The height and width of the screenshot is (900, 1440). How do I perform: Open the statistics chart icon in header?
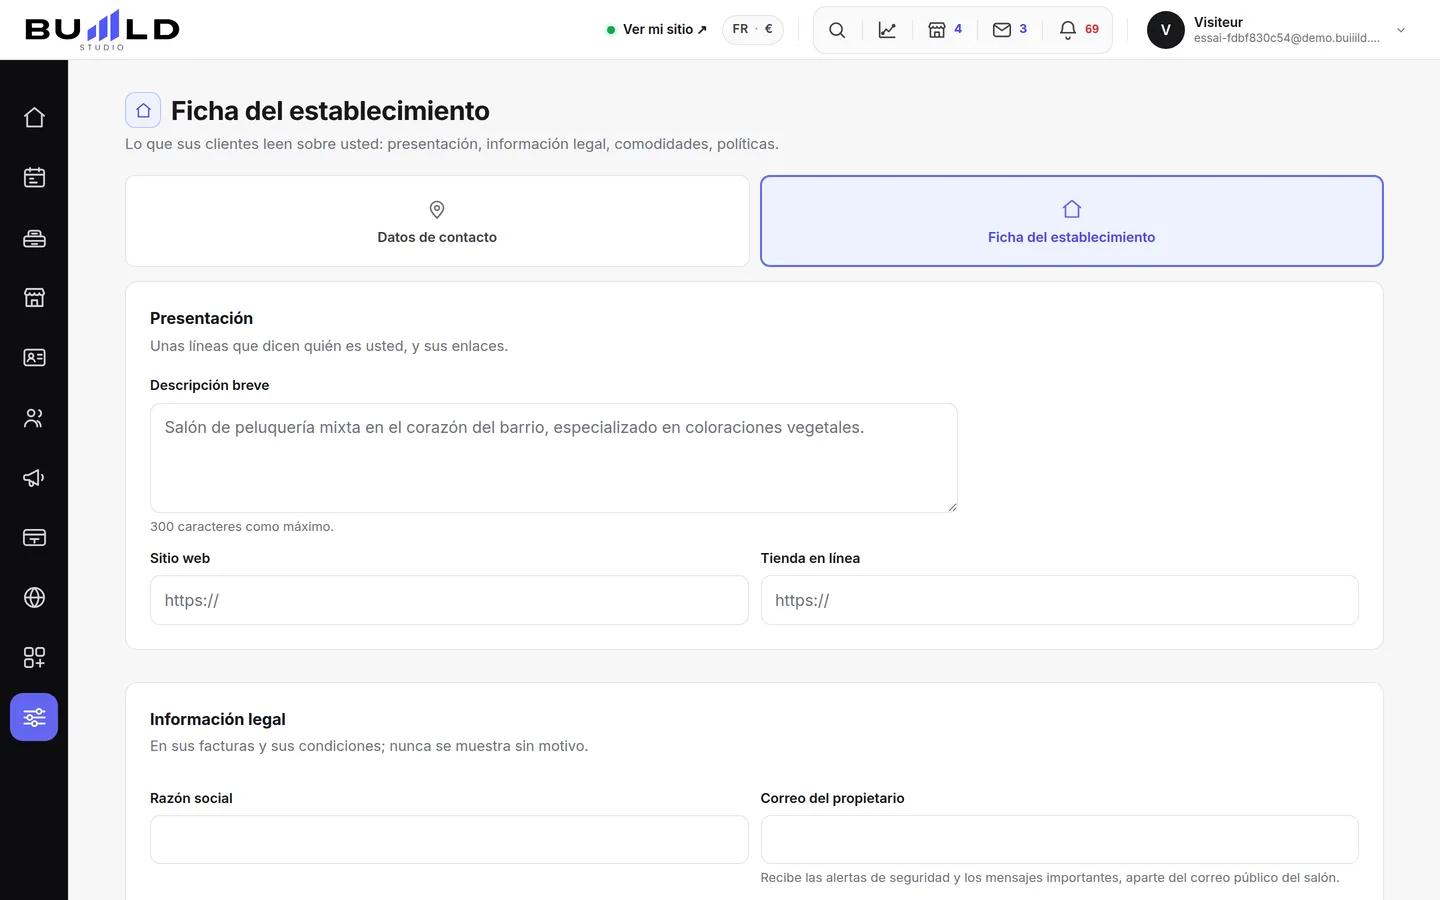tap(887, 30)
